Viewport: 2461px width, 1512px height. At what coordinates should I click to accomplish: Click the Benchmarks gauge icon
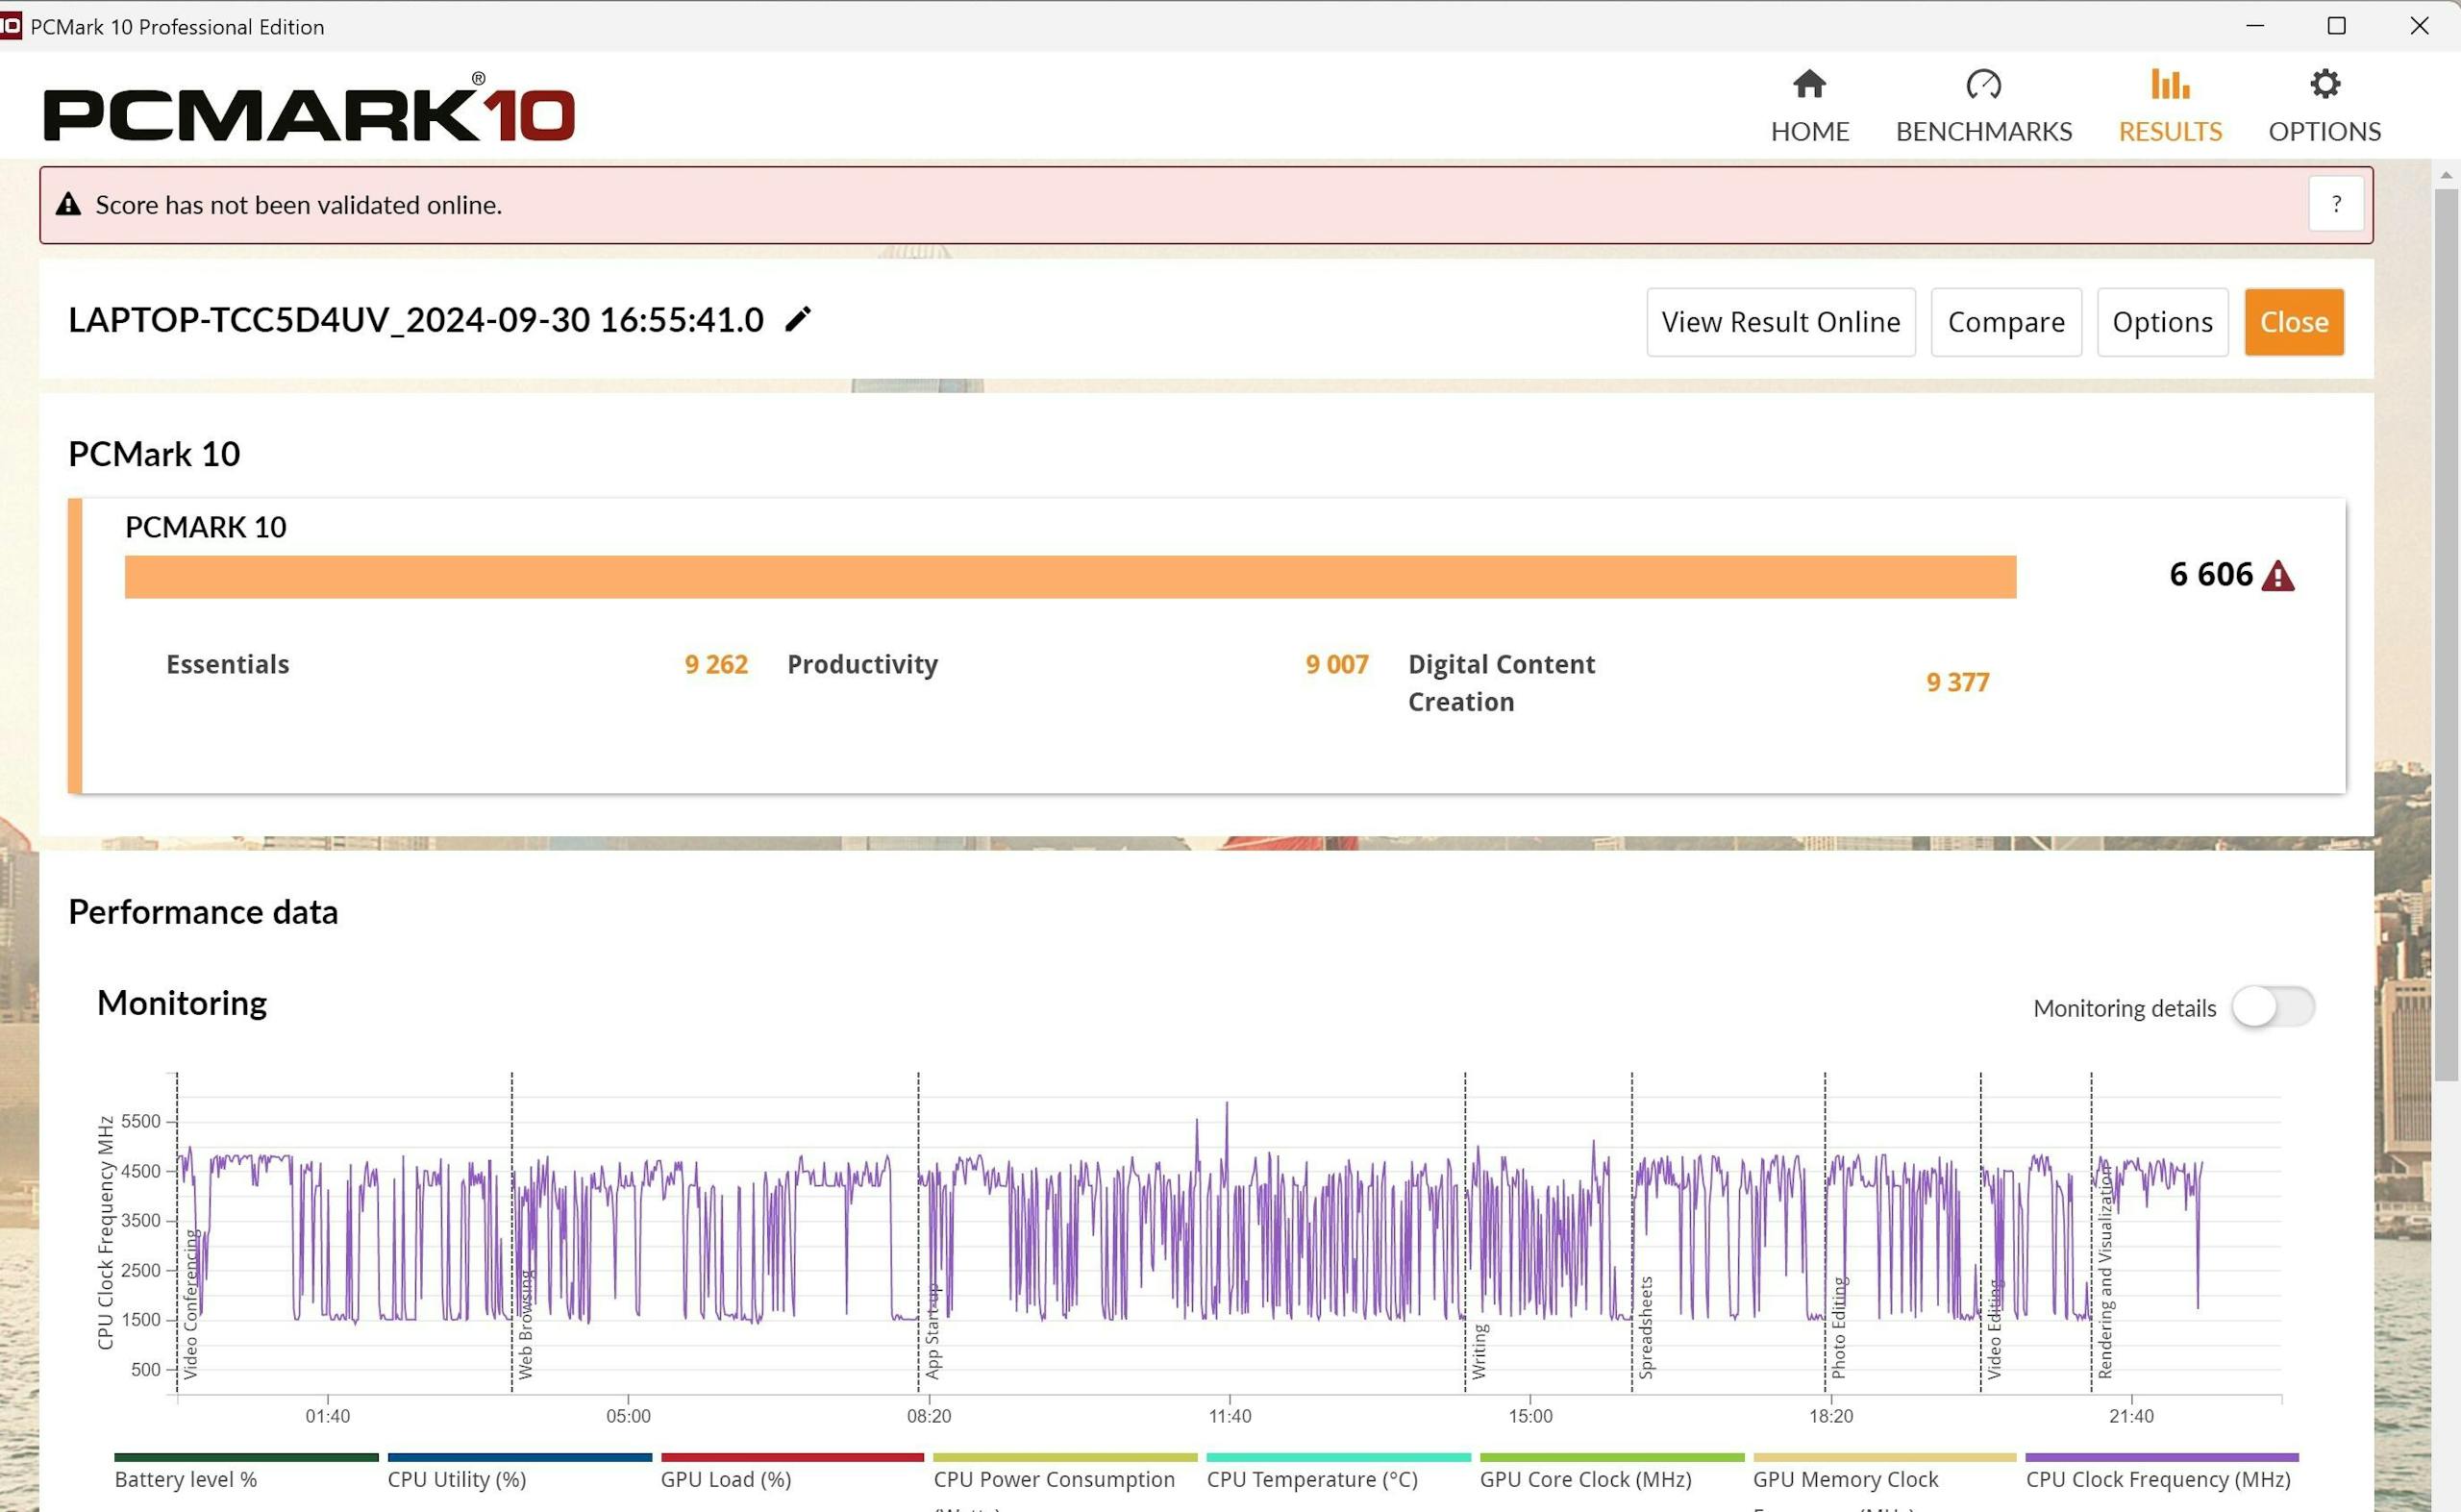[1983, 84]
